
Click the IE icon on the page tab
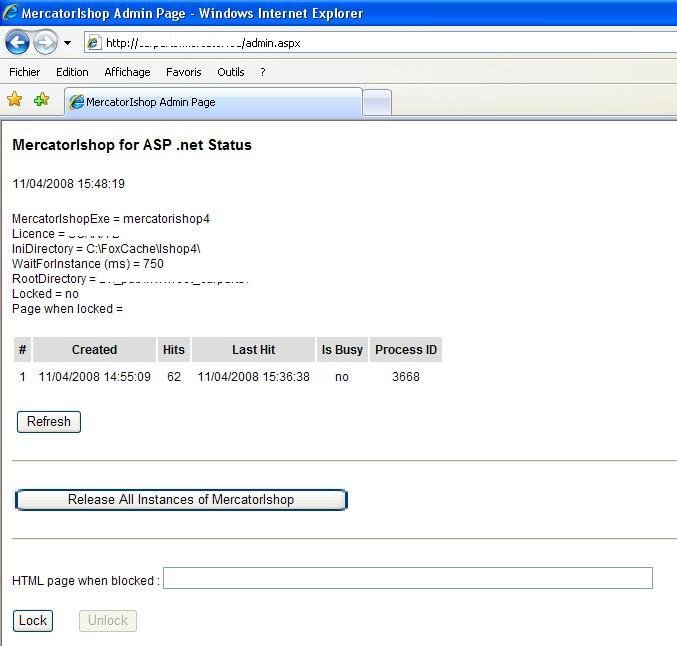click(76, 102)
